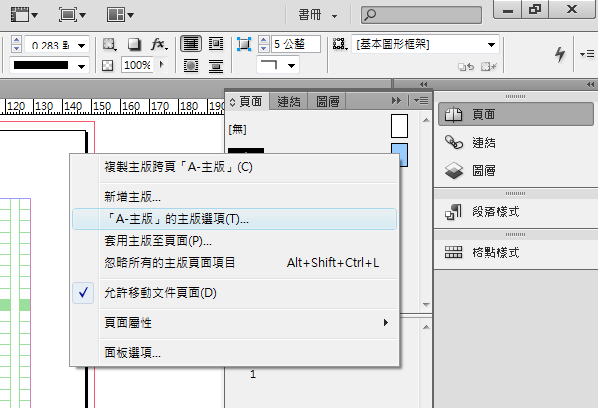Collapse the right dock with double arrows
Screen dimensions: 598x408
coord(590,84)
